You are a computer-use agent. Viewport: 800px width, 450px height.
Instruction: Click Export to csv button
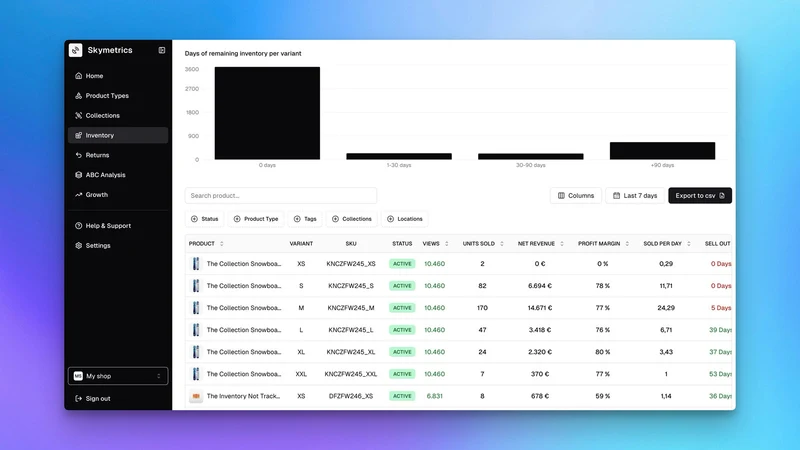pos(700,195)
